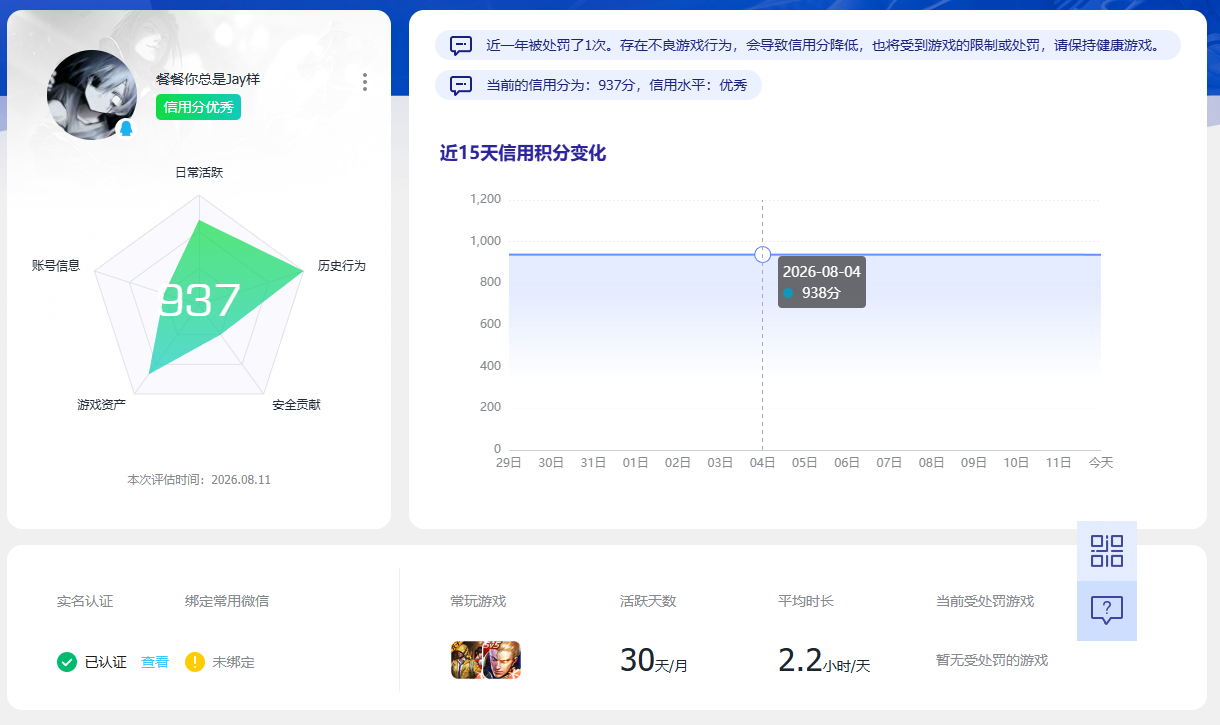Click the 游戏资产 radar label
Image resolution: width=1220 pixels, height=725 pixels.
(x=102, y=404)
